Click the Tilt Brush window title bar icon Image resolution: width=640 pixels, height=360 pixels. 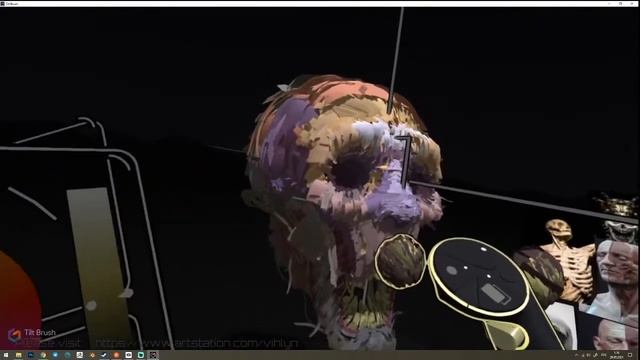[x=3, y=3]
